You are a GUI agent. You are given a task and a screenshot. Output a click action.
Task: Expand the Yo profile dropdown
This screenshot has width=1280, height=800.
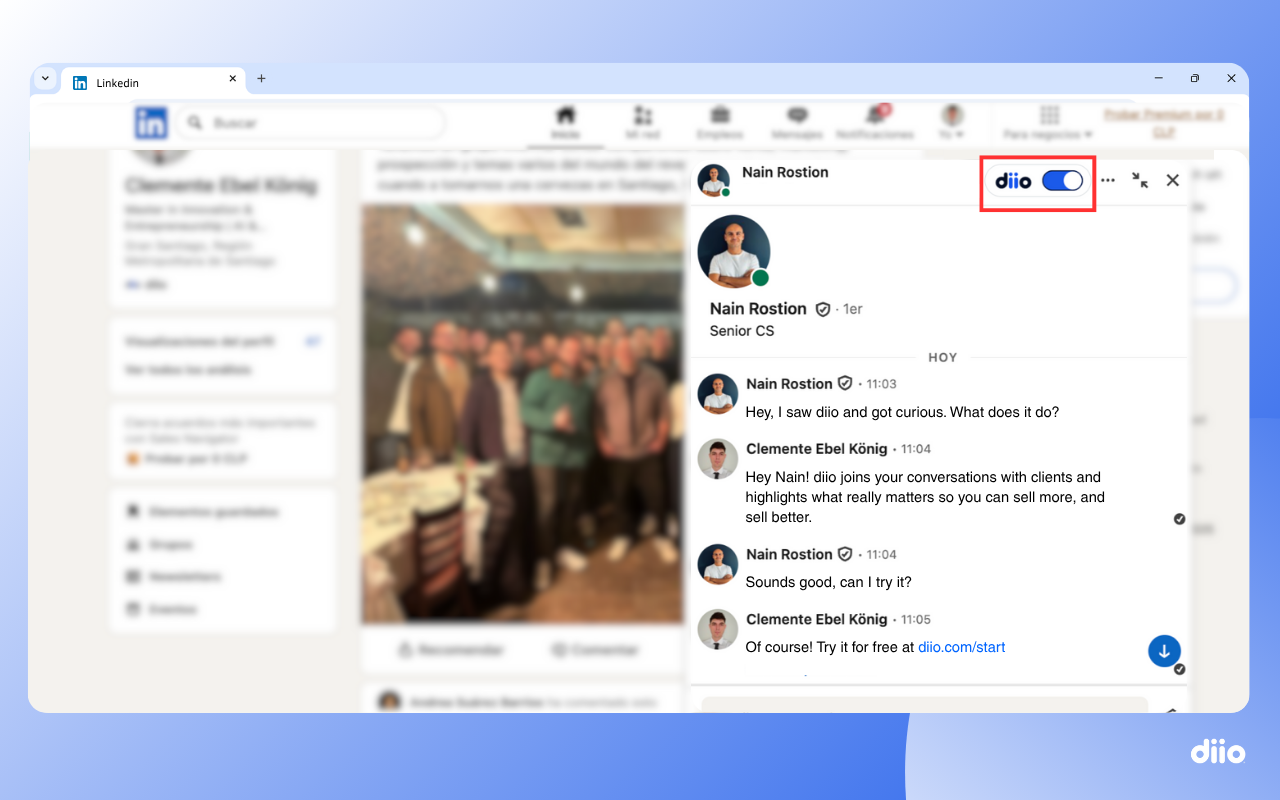951,118
